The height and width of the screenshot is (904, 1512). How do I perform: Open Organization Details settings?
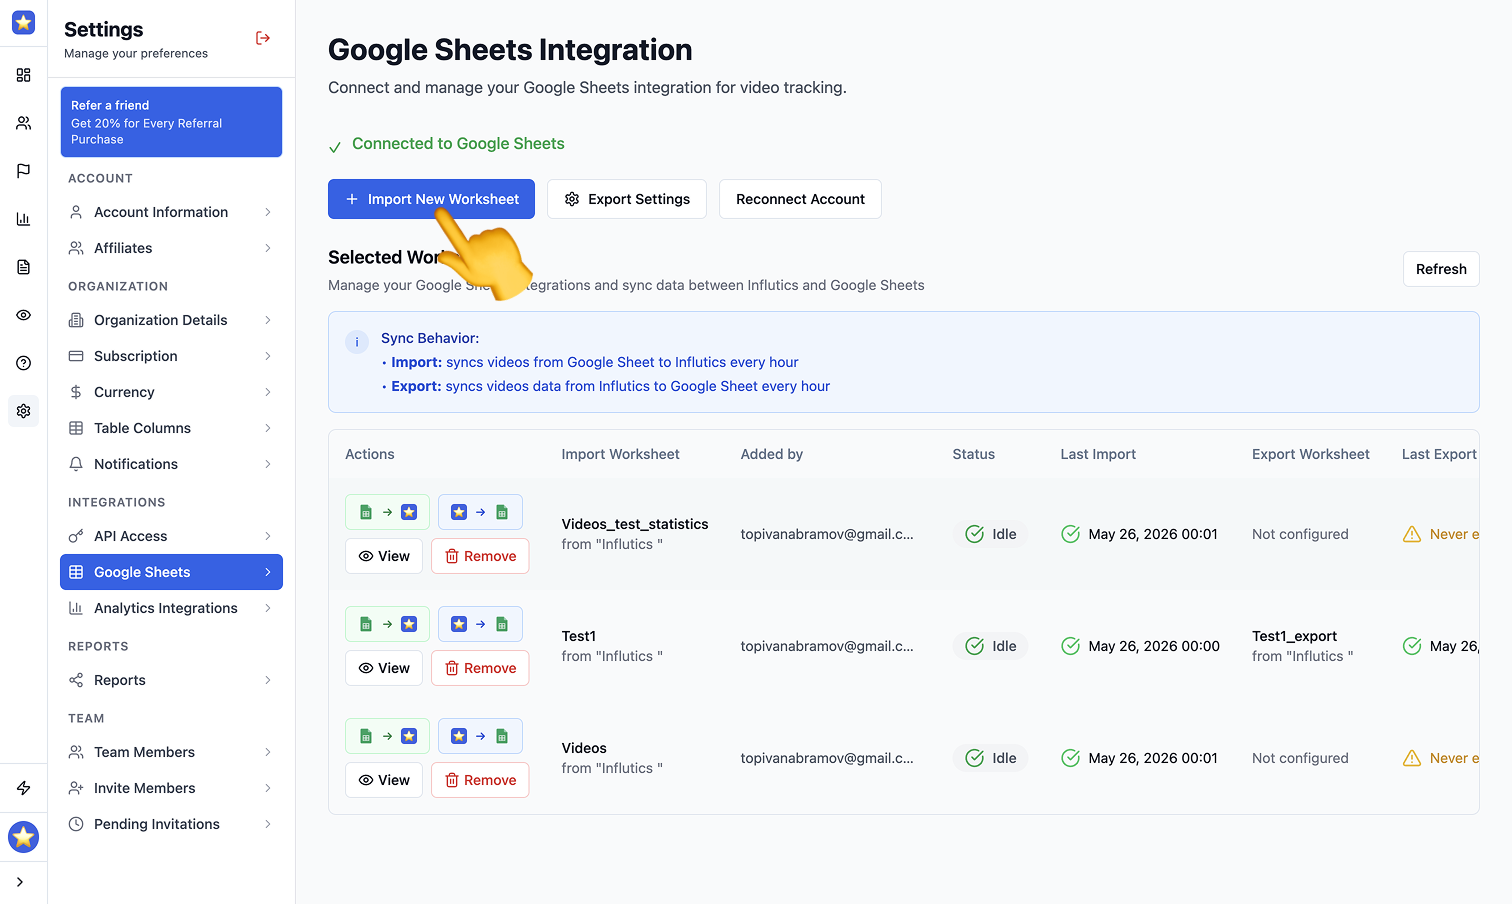click(x=171, y=320)
